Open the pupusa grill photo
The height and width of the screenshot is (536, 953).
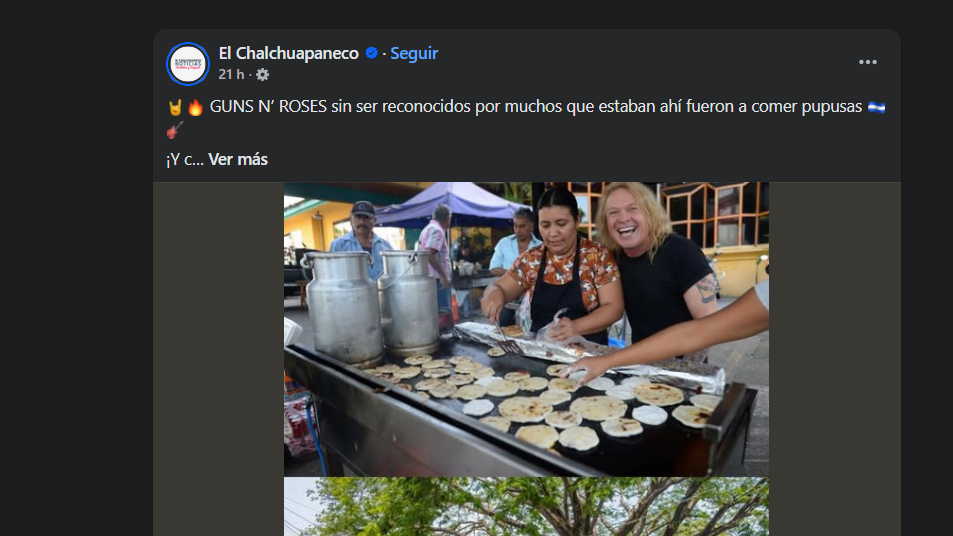click(x=526, y=329)
